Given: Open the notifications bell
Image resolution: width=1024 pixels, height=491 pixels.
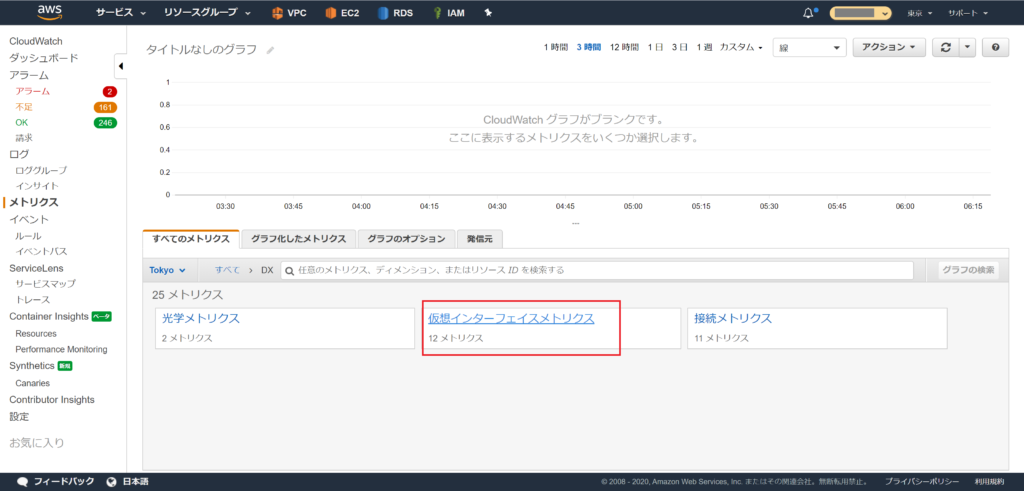Looking at the screenshot, I should tap(808, 14).
